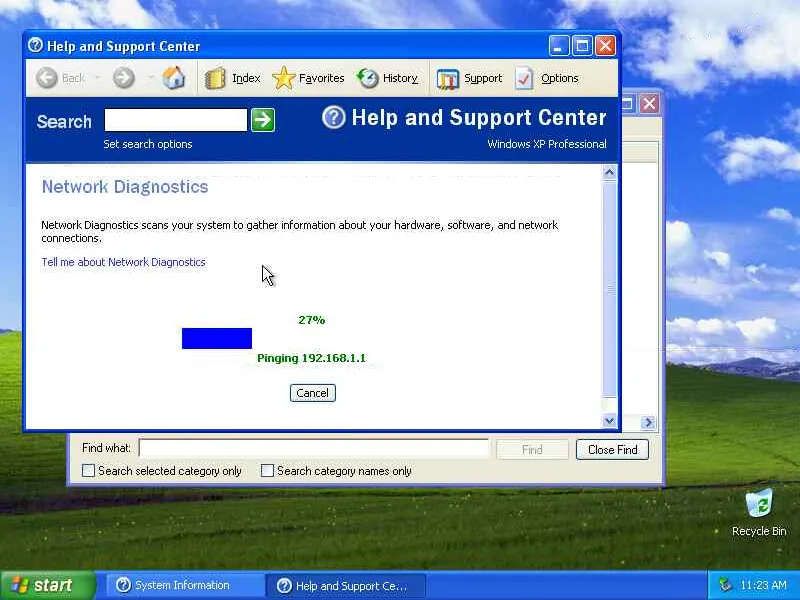800x600 pixels.
Task: Click the Windows XP Professional text
Action: point(547,144)
